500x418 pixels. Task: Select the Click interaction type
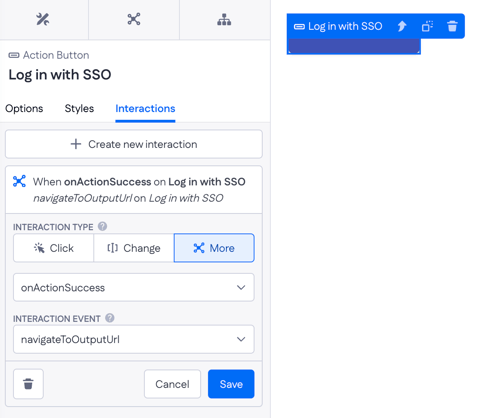click(53, 248)
